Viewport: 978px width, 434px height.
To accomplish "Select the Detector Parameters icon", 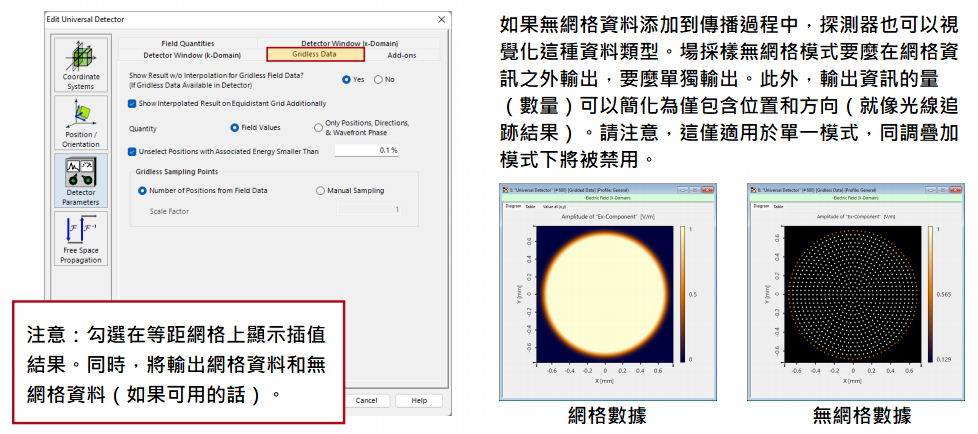I will tap(81, 179).
